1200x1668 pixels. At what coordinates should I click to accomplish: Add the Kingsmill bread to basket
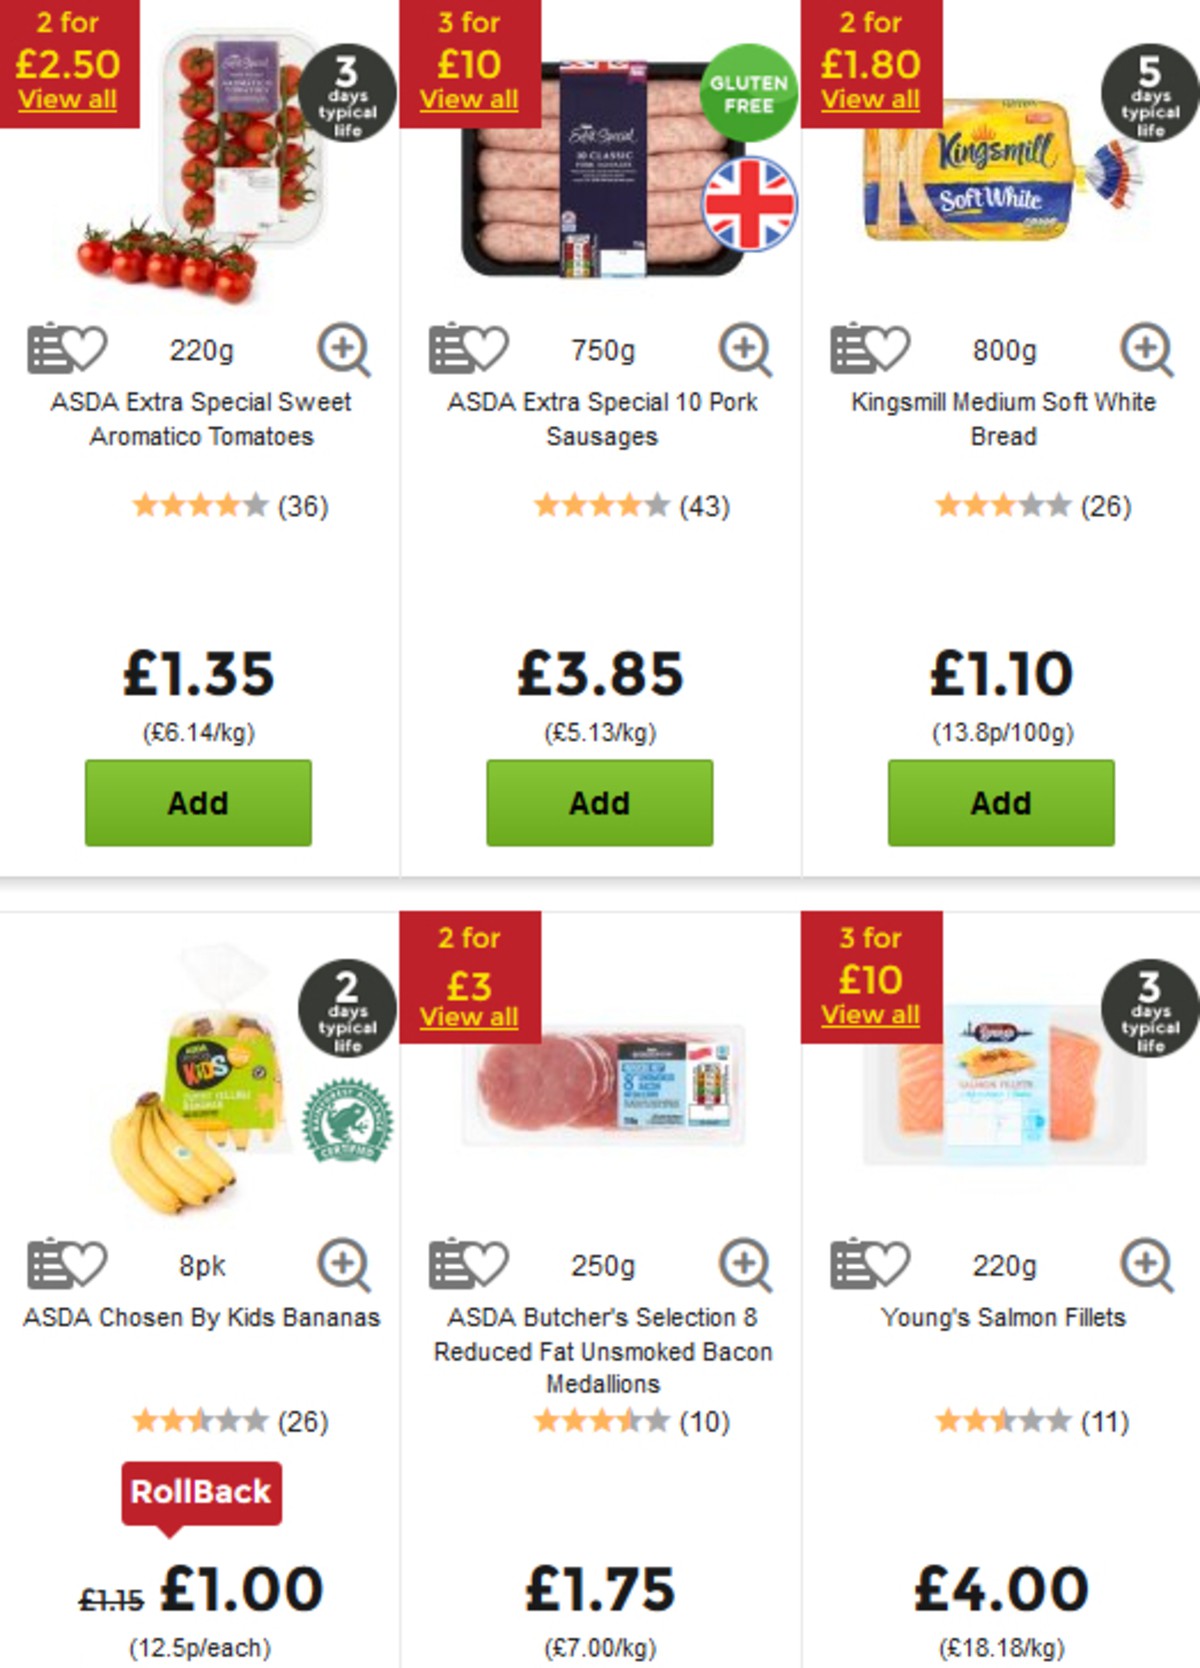[999, 802]
